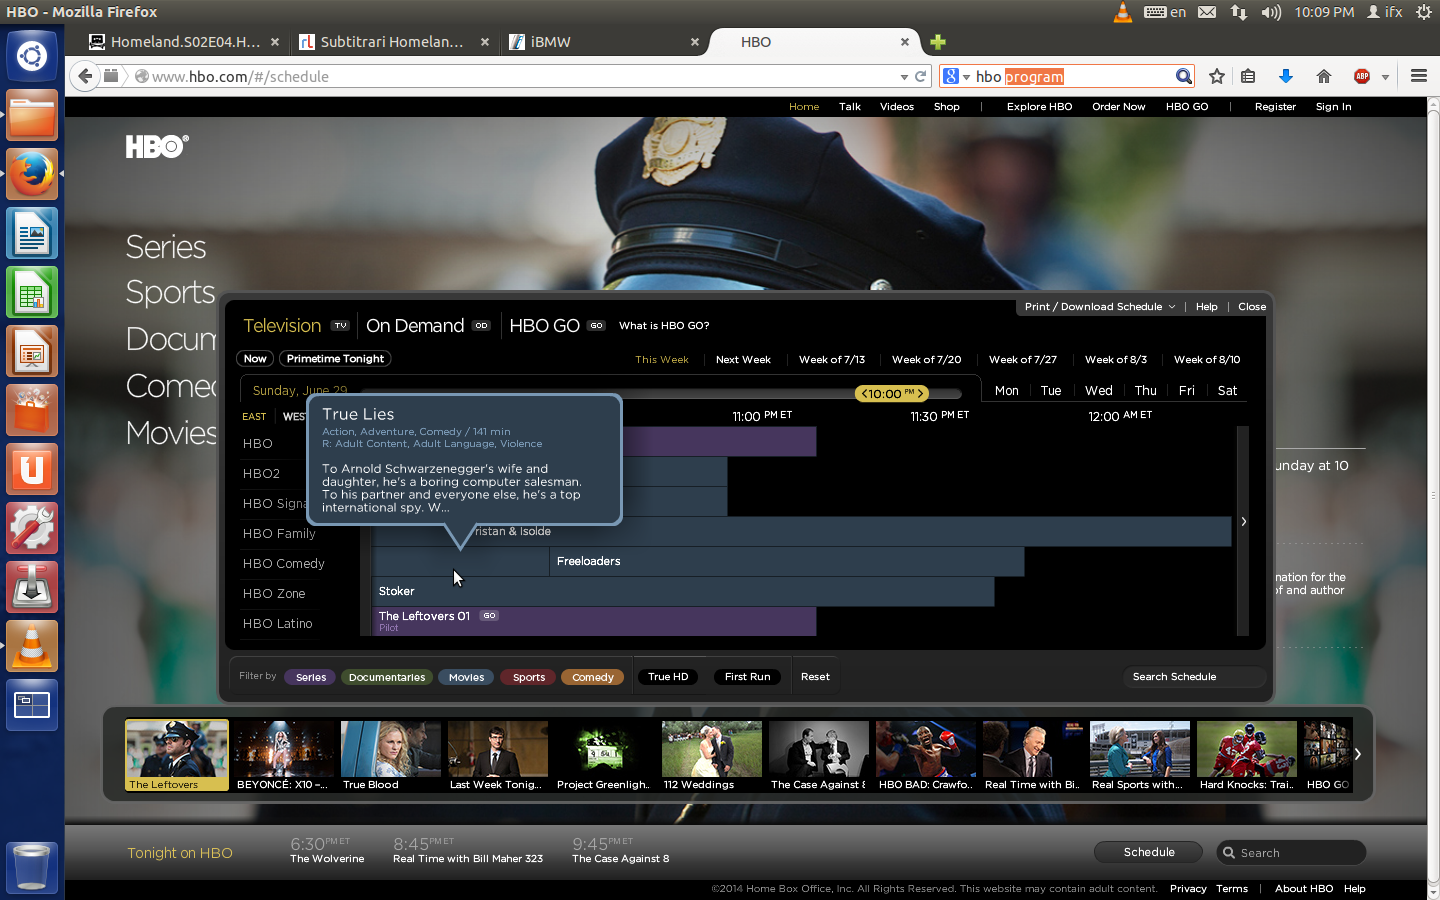
Task: Open the ifx user menu in top panel
Action: pyautogui.click(x=1385, y=12)
